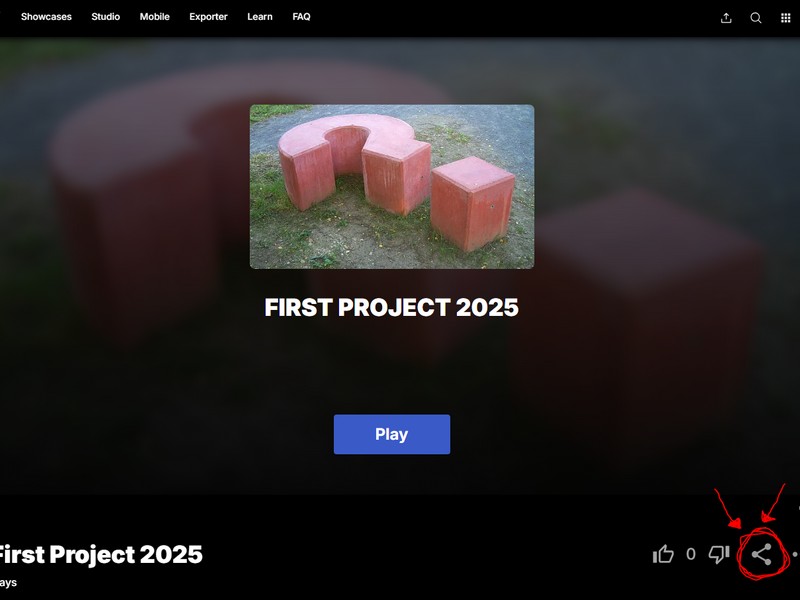Visit the FAQ link
The width and height of the screenshot is (800, 600).
pyautogui.click(x=302, y=17)
